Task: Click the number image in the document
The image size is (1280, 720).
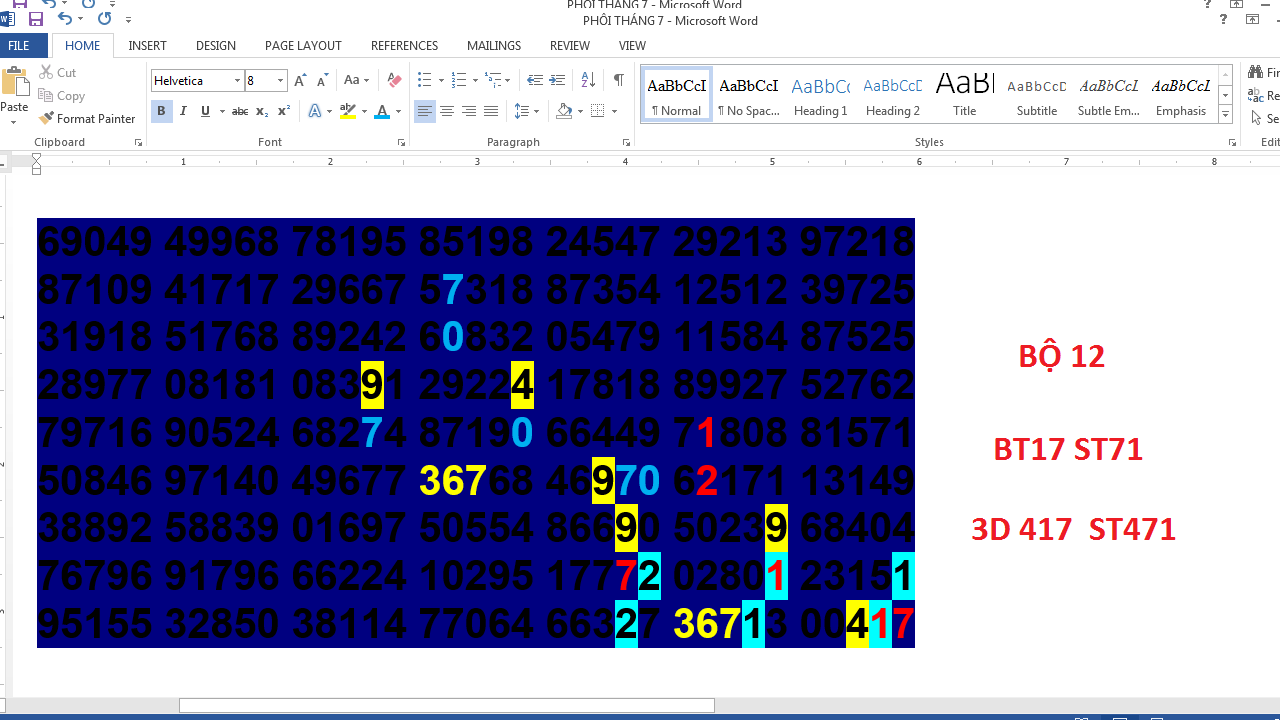Action: click(476, 433)
